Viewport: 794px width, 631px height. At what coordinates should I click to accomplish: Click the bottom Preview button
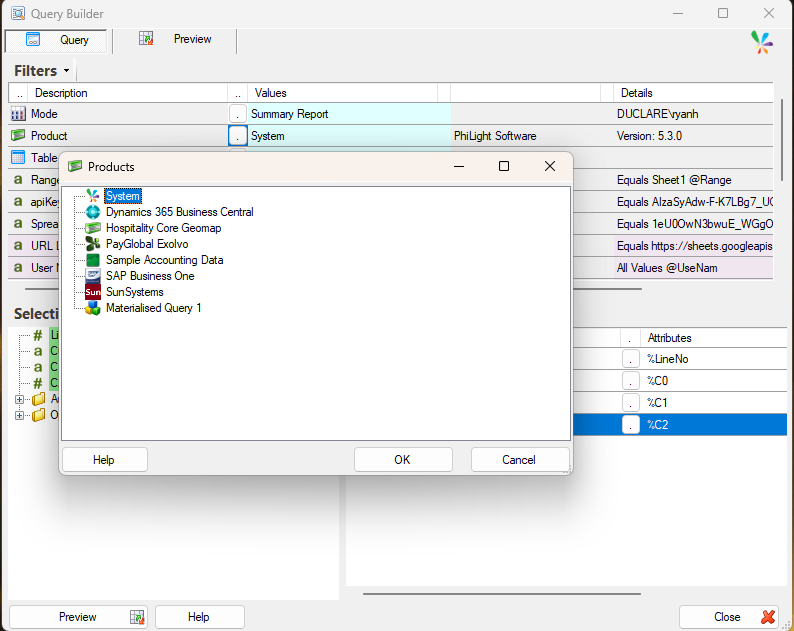click(78, 617)
